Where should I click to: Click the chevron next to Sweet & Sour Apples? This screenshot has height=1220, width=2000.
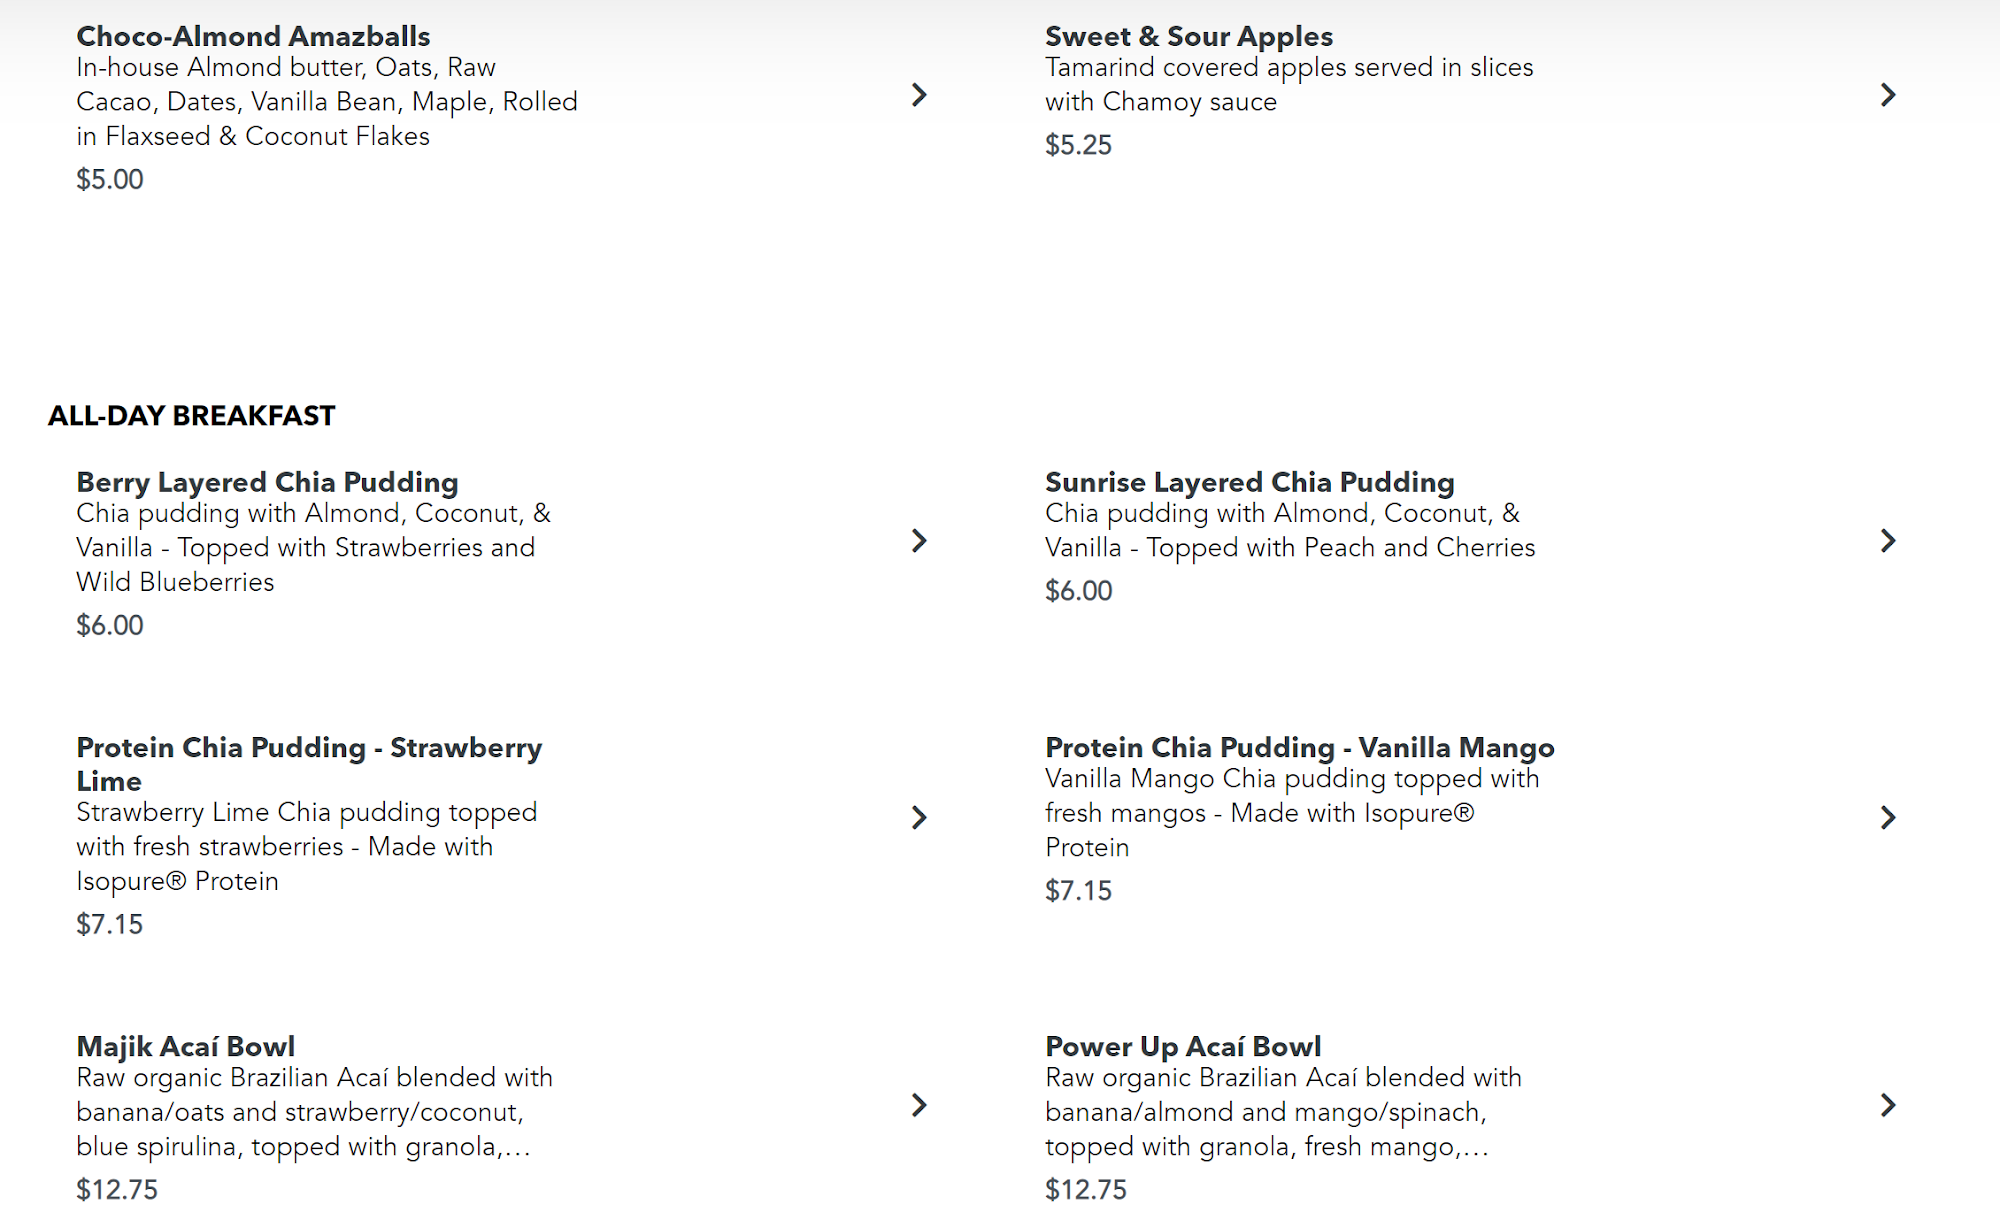click(x=1888, y=95)
